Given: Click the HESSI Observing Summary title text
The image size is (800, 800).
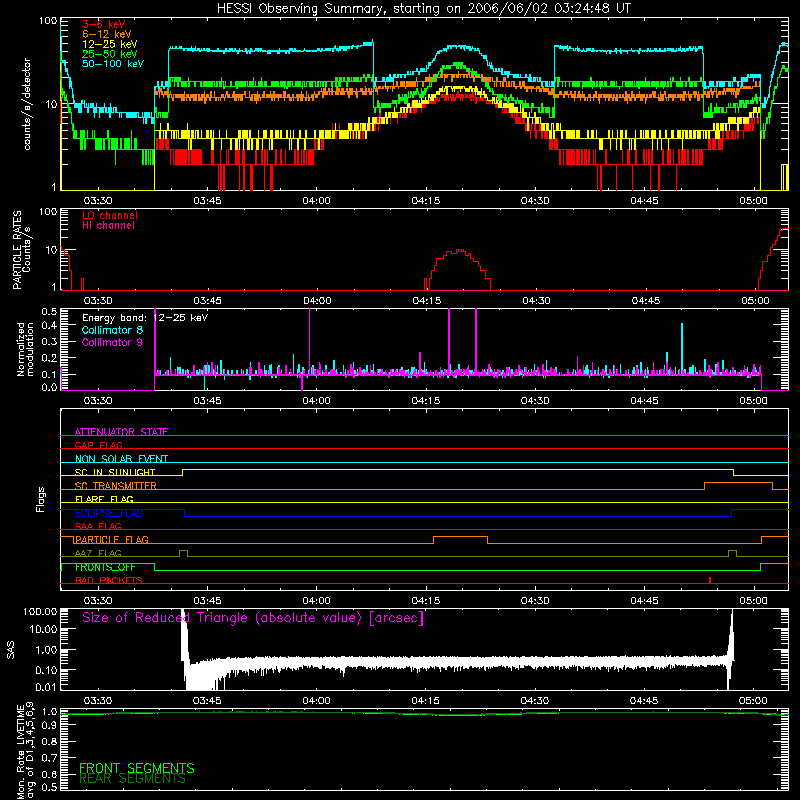Looking at the screenshot, I should (x=424, y=9).
